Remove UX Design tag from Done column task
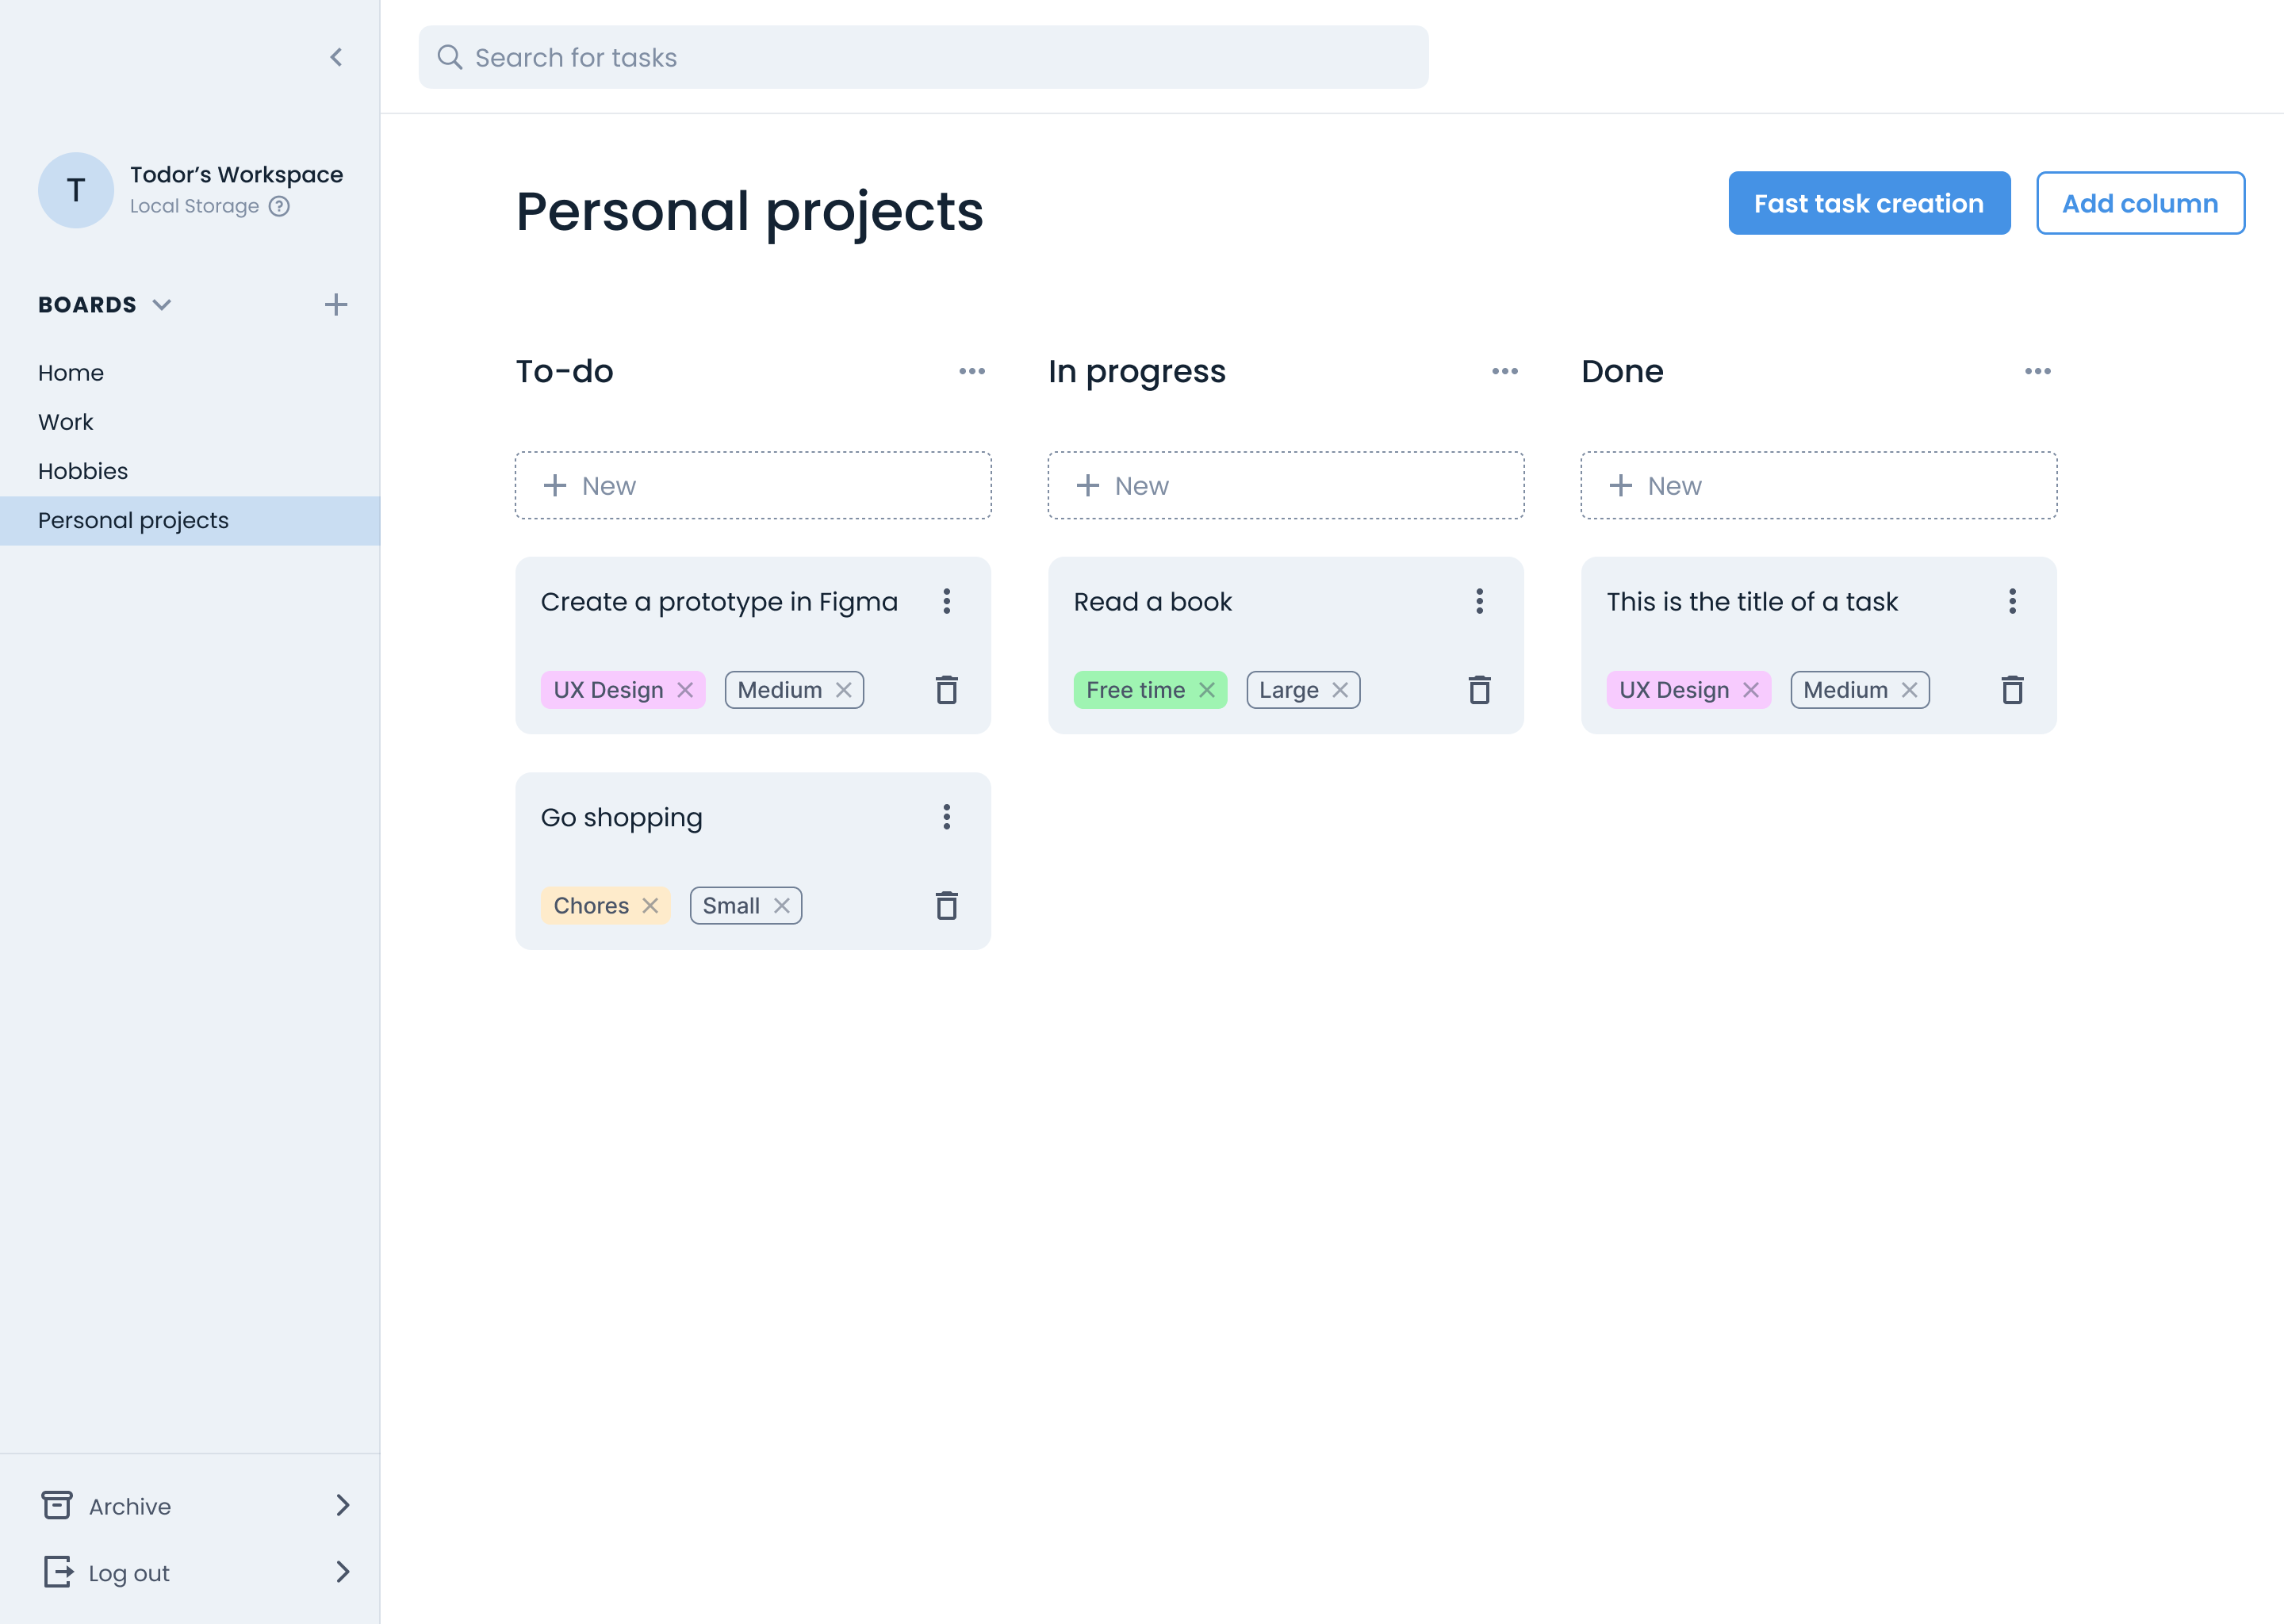This screenshot has width=2284, height=1624. pyautogui.click(x=1751, y=690)
